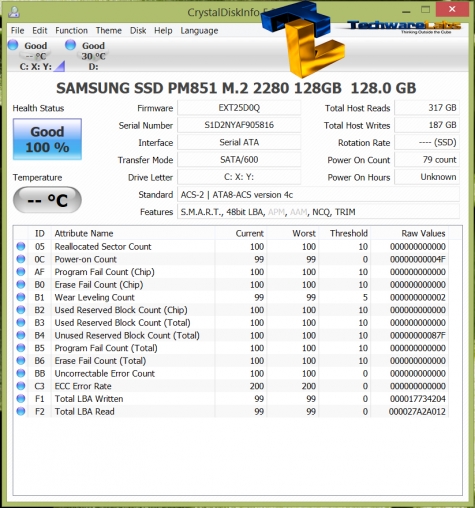Click status orb for Program Fail Count (Total)
This screenshot has height=508, width=475.
(21, 348)
